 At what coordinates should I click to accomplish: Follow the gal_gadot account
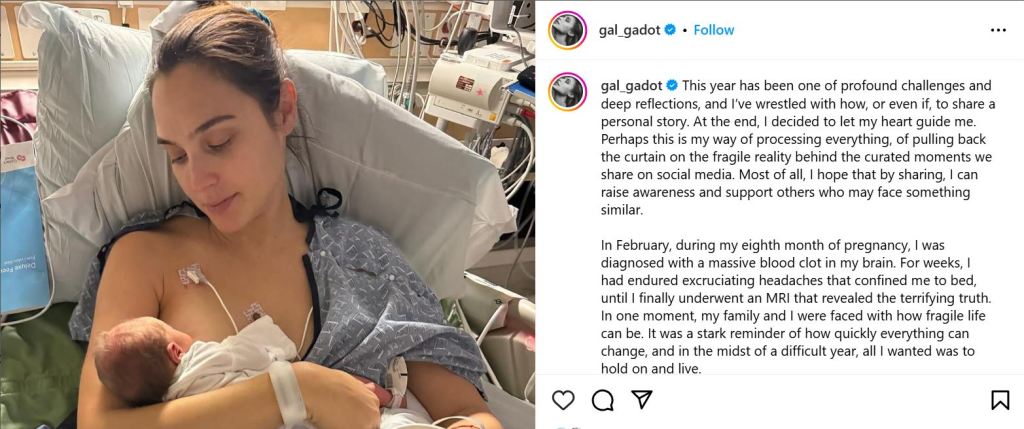[713, 30]
